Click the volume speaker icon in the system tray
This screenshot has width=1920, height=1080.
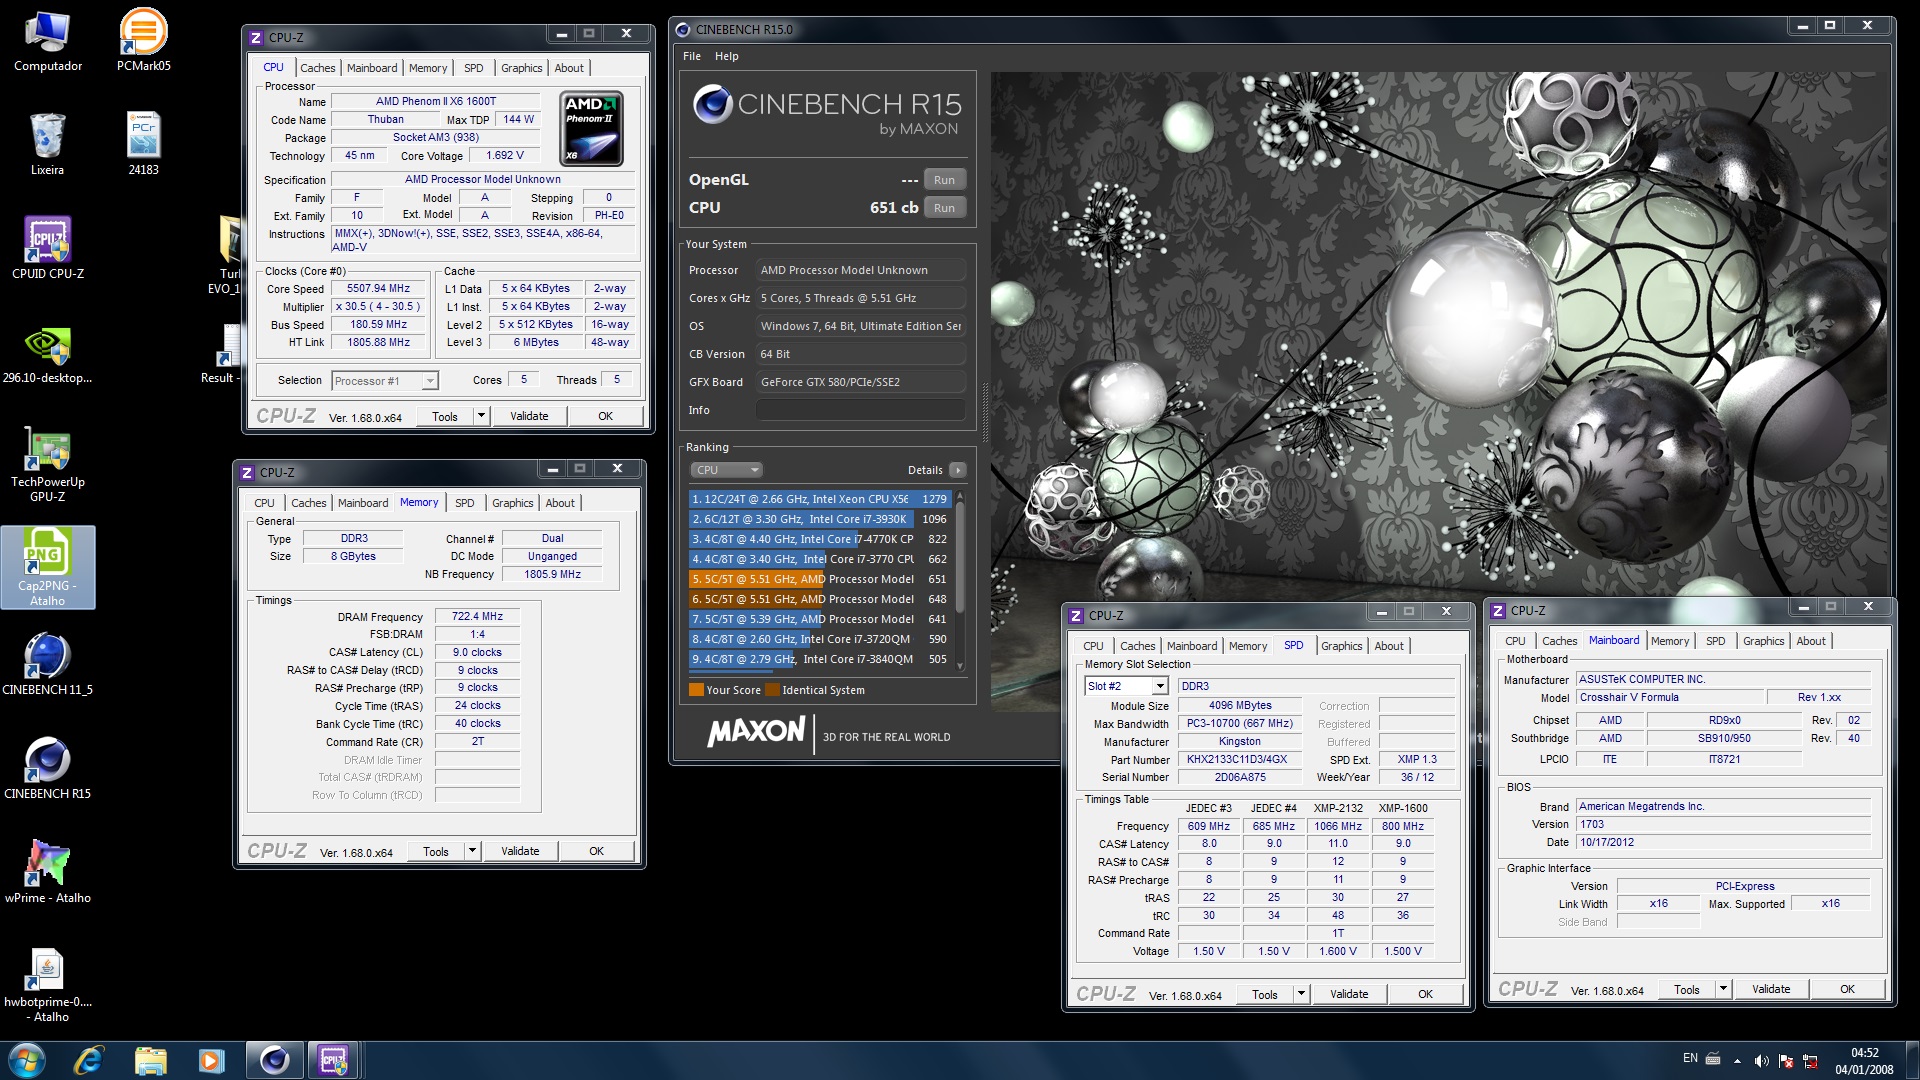pos(1761,1061)
